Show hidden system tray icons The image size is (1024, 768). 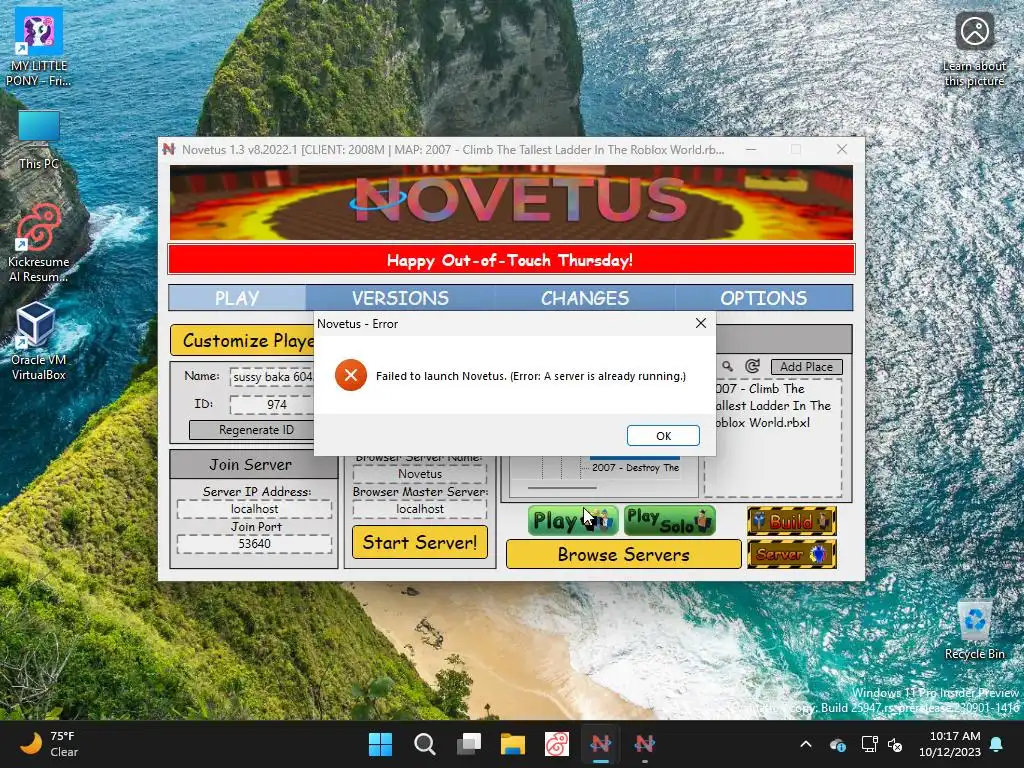tap(806, 744)
